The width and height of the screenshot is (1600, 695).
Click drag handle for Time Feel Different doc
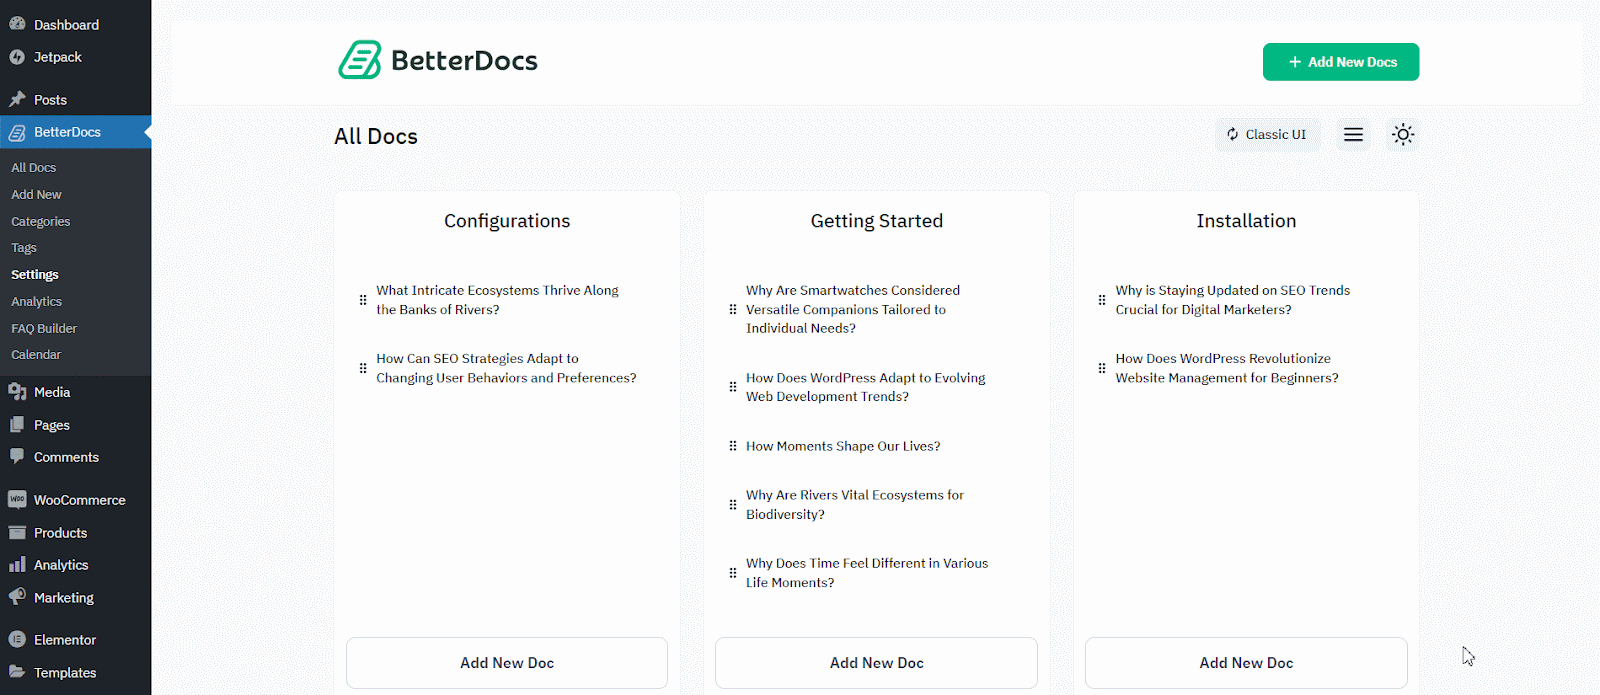click(733, 573)
